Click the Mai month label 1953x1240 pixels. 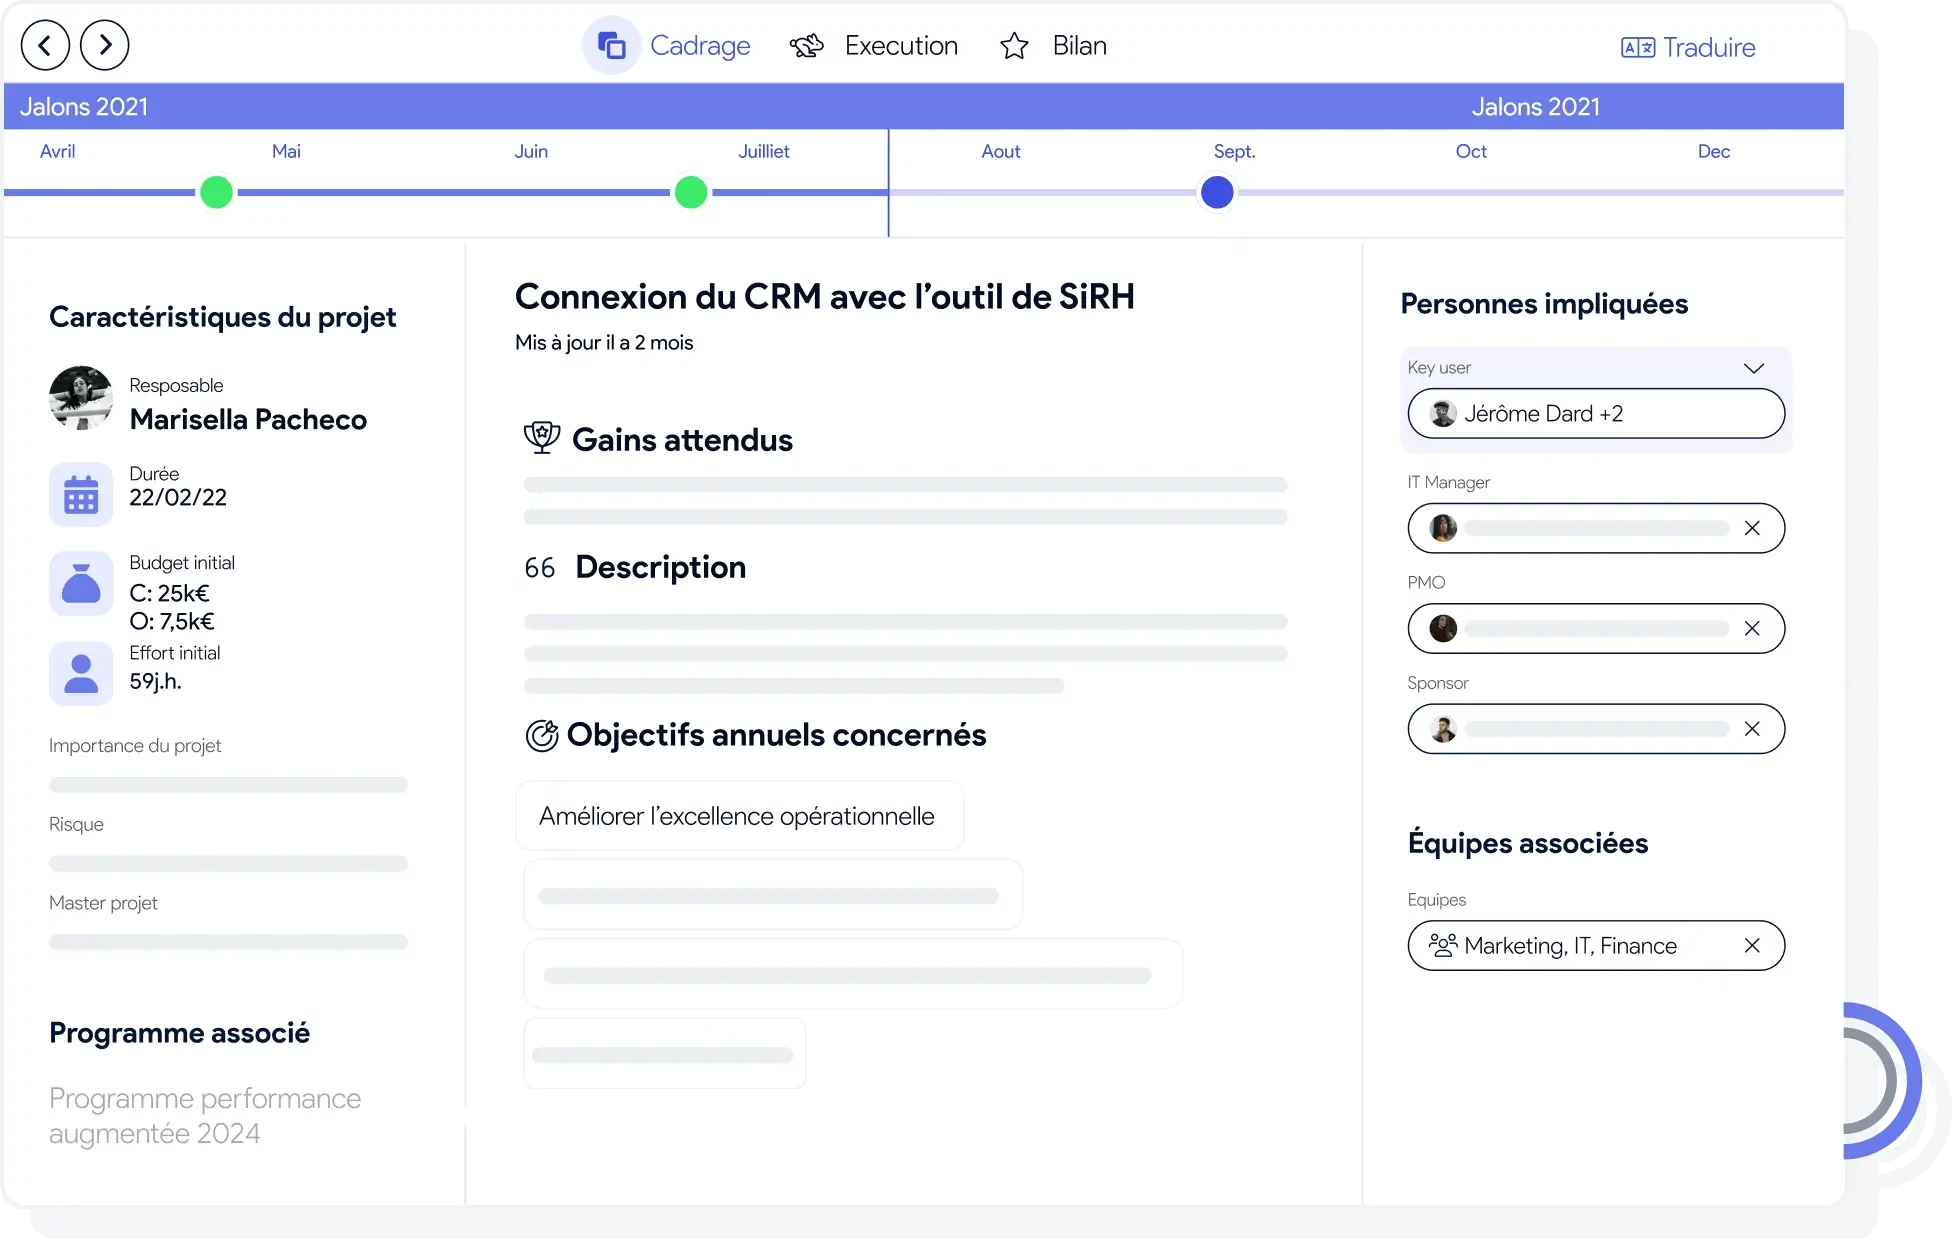click(286, 151)
